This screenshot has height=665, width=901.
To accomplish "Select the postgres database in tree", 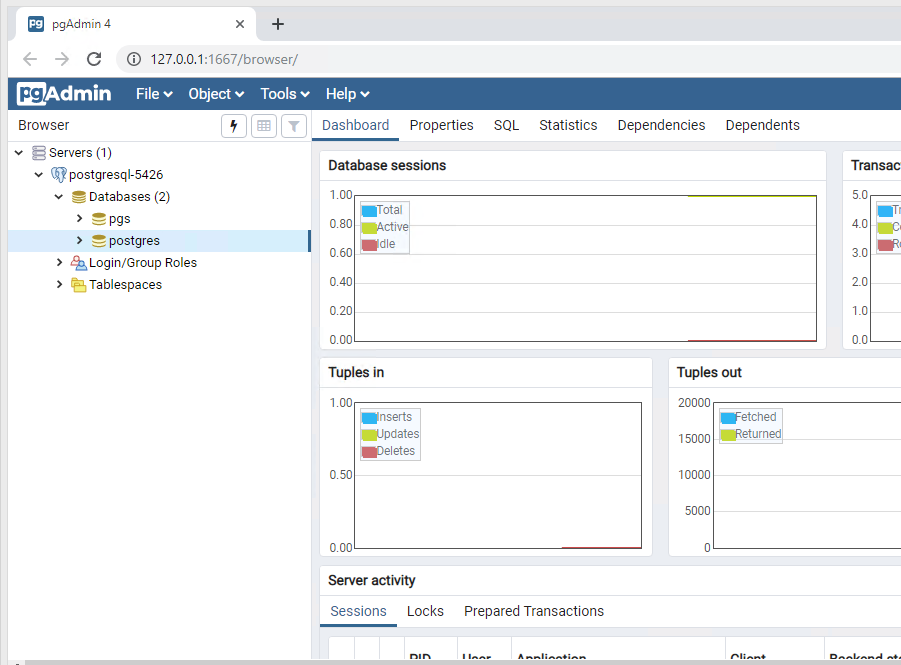I will click(x=134, y=241).
